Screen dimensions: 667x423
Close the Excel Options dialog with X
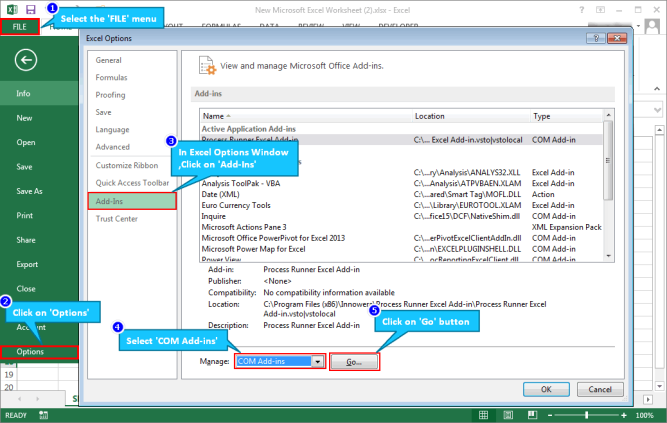tap(617, 38)
